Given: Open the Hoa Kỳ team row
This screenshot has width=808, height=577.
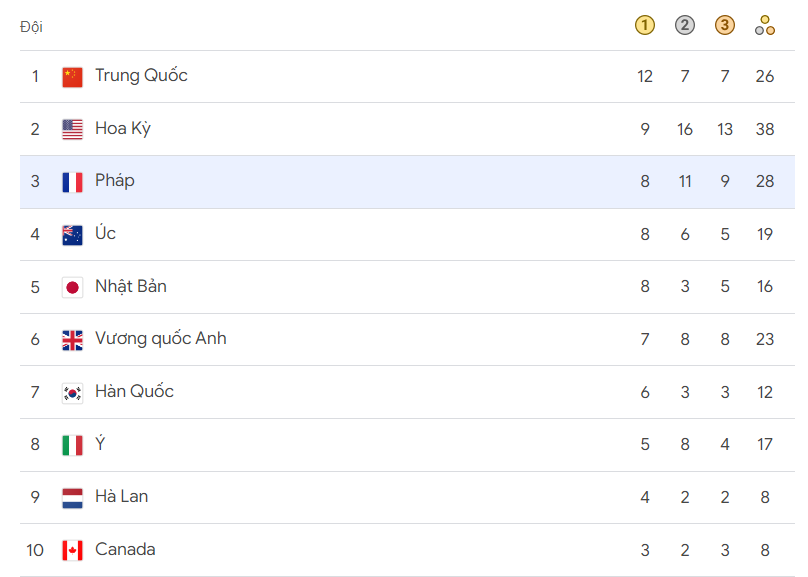Looking at the screenshot, I should tap(407, 129).
